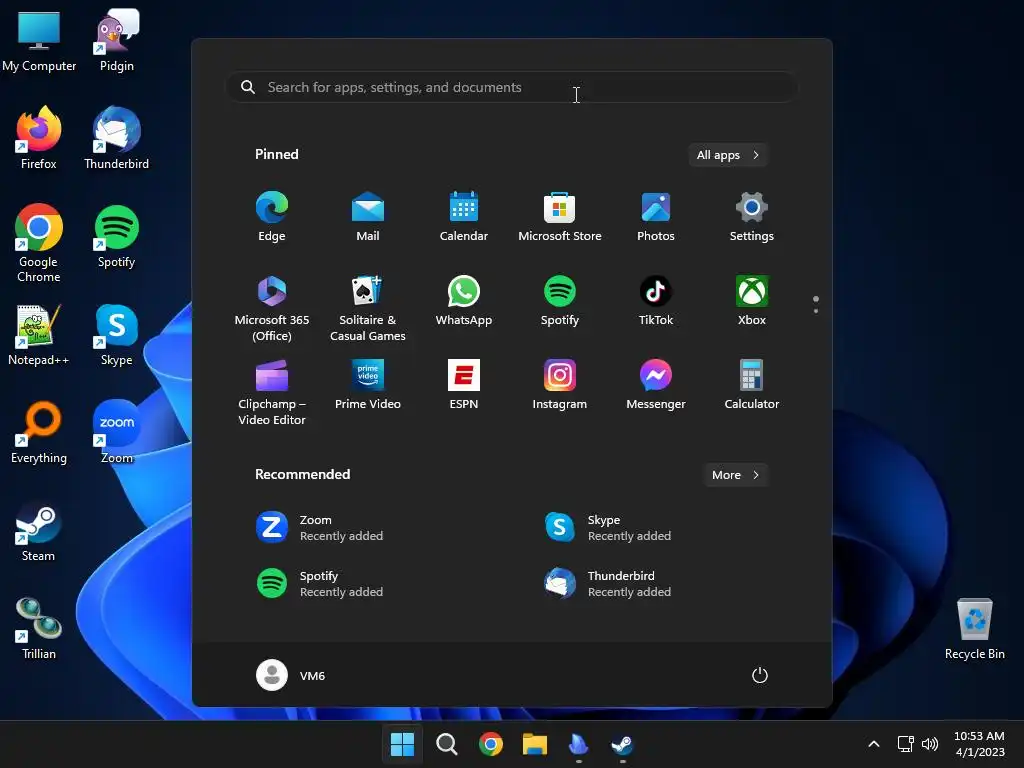
Task: Open the network tray icon
Action: pos(905,744)
